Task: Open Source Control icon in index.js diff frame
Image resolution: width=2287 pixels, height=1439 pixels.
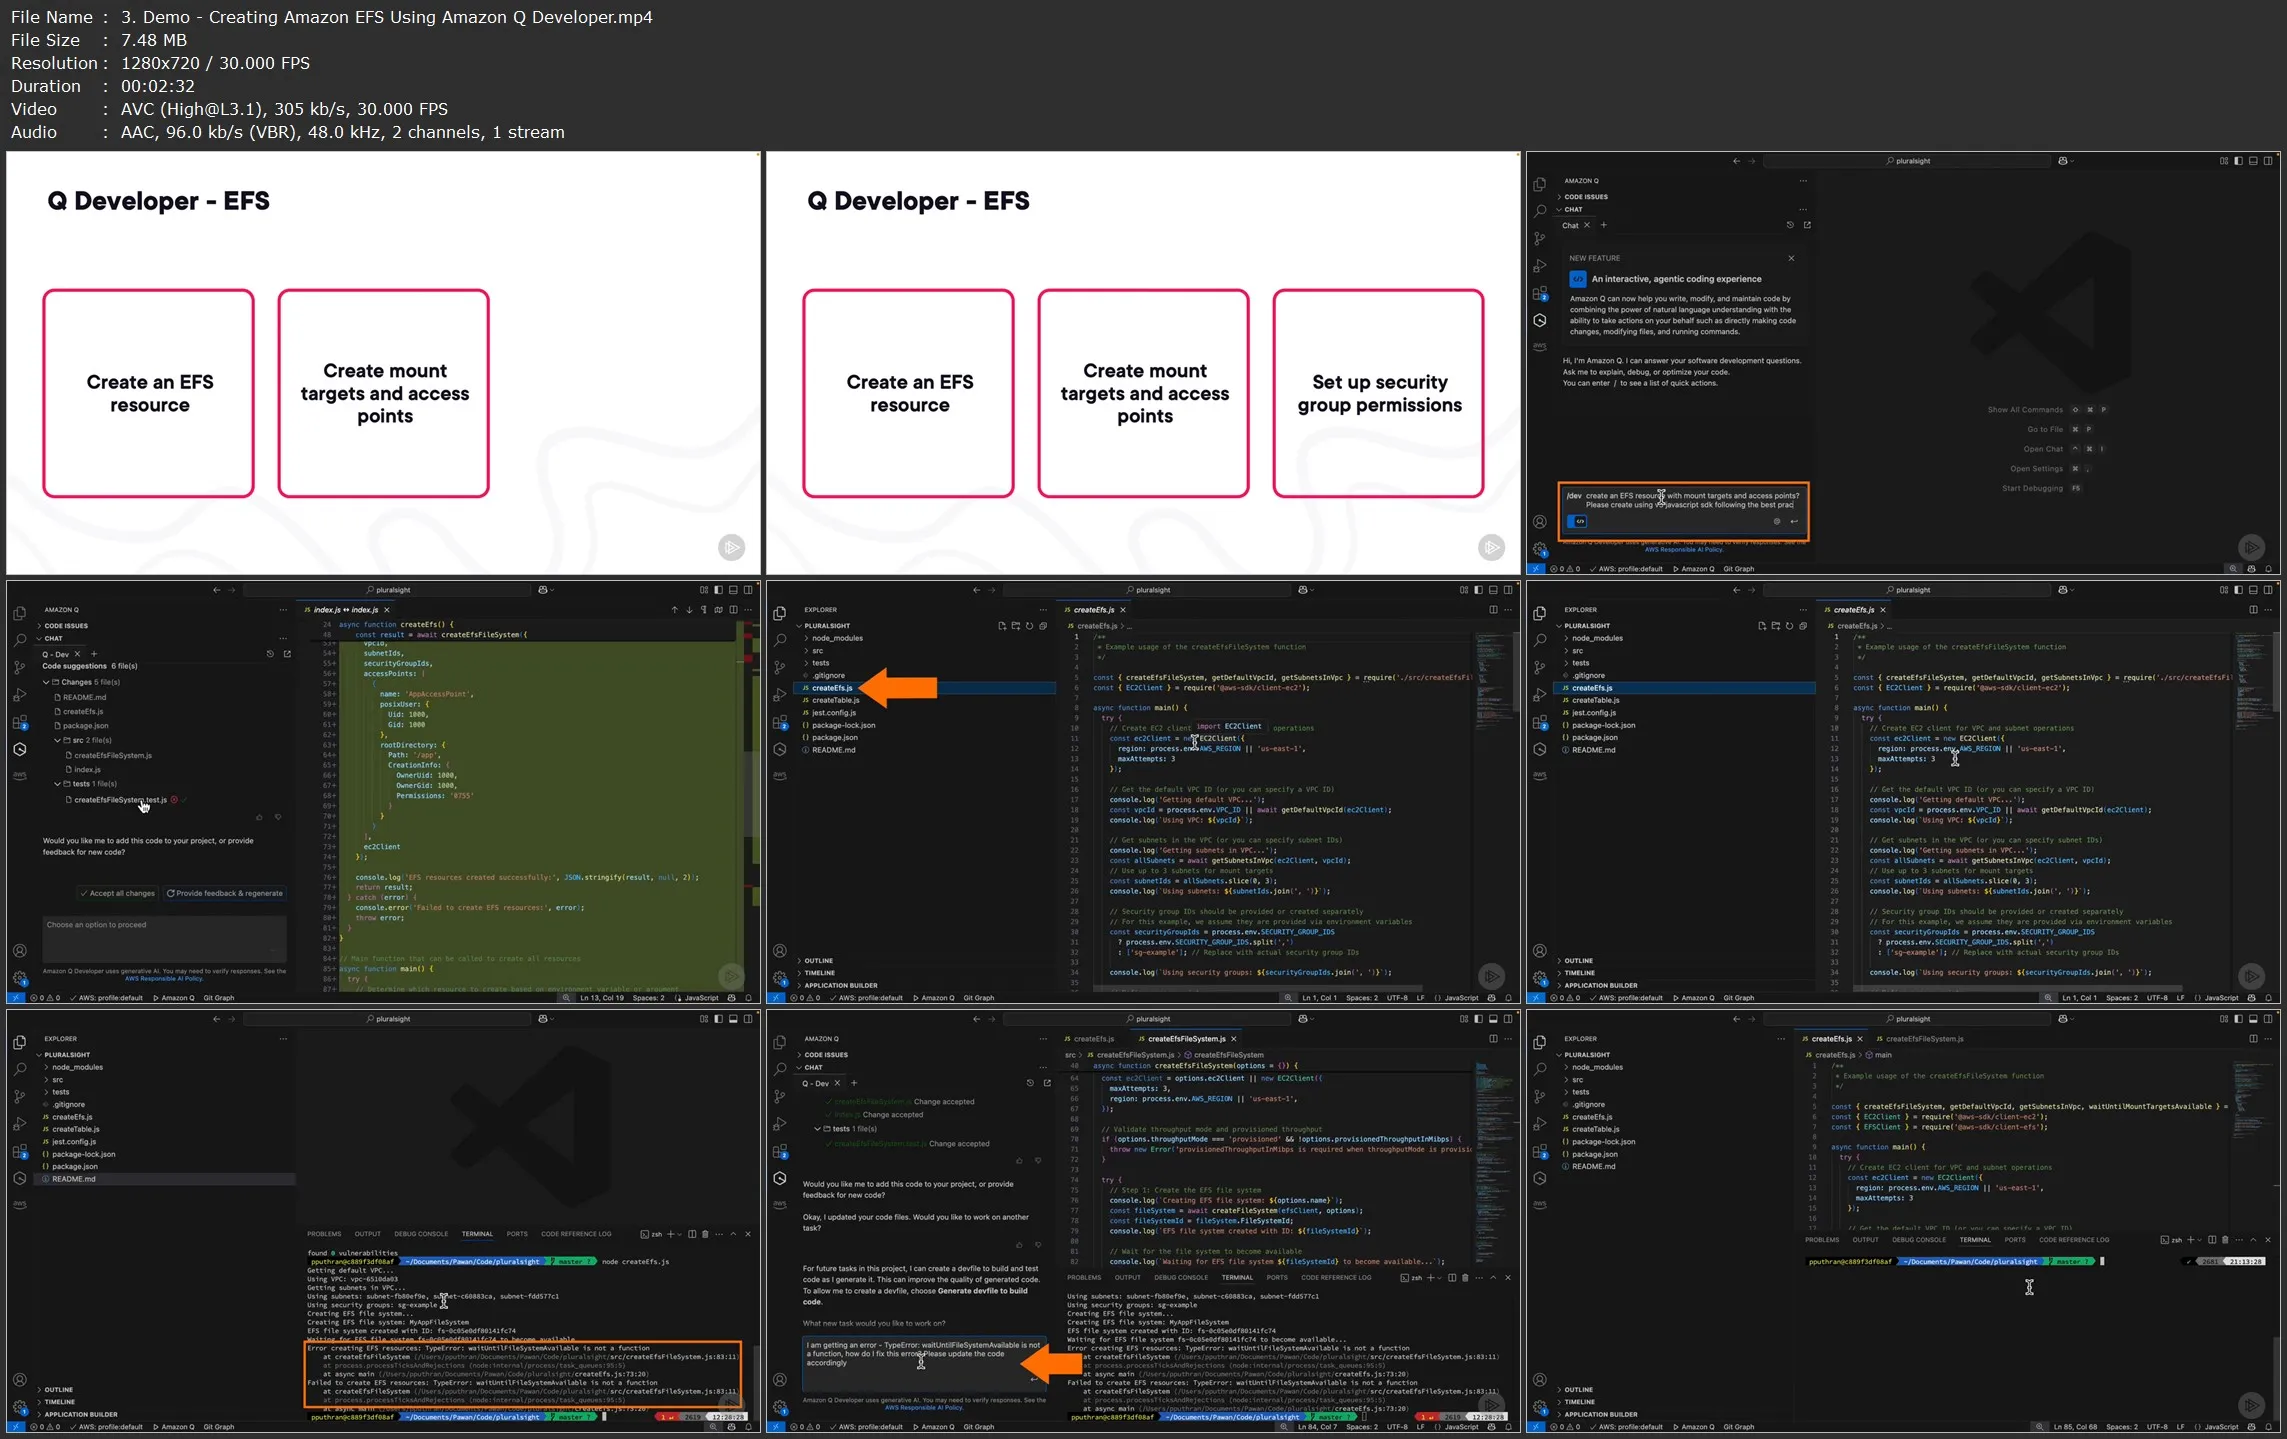Action: coord(19,667)
